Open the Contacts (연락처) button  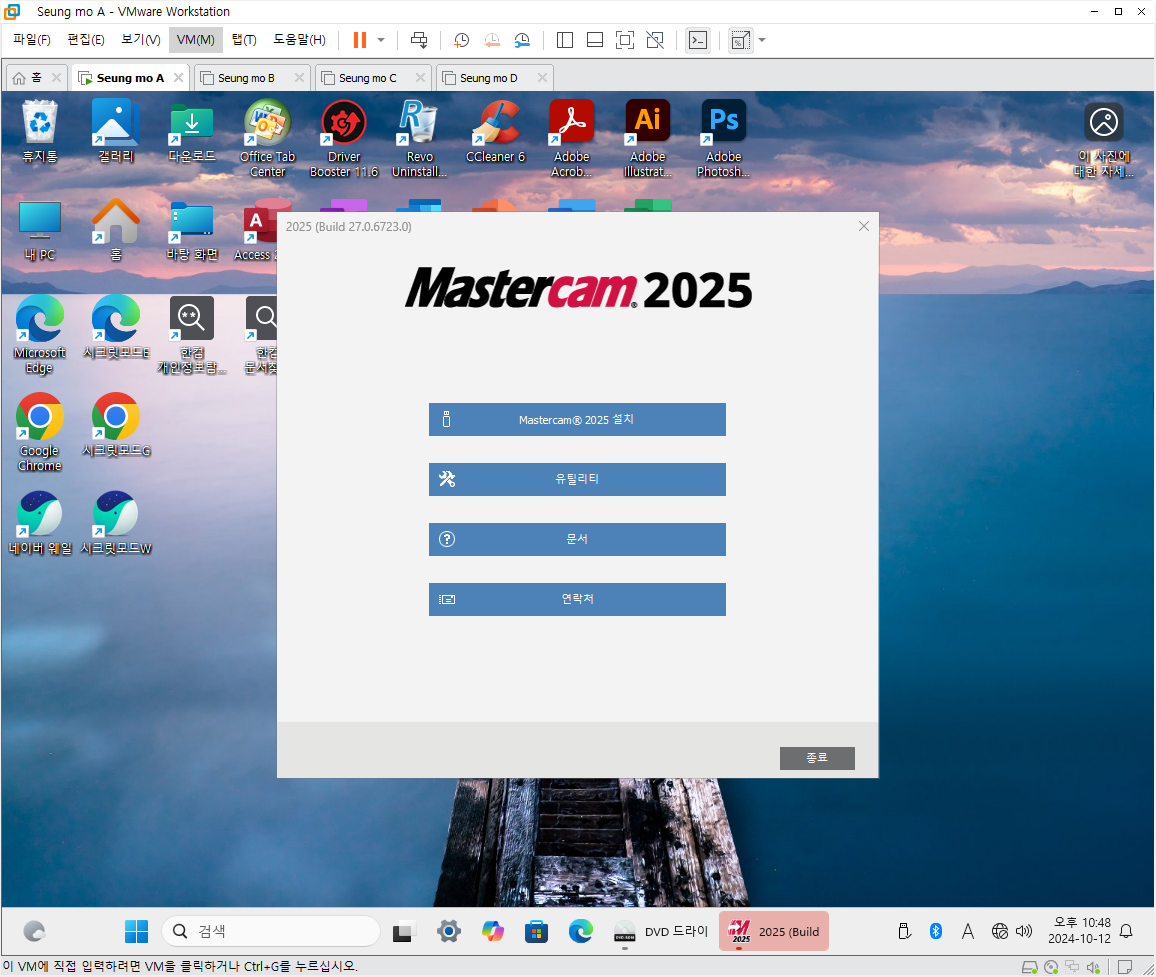(577, 599)
